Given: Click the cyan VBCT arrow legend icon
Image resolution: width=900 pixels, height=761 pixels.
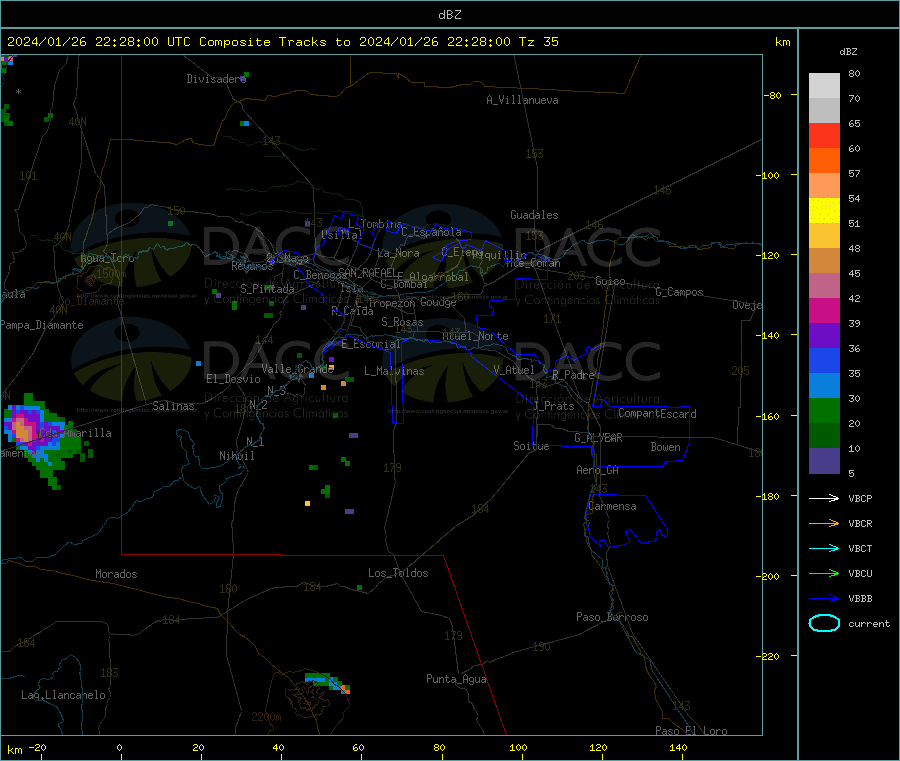Looking at the screenshot, I should pos(824,548).
